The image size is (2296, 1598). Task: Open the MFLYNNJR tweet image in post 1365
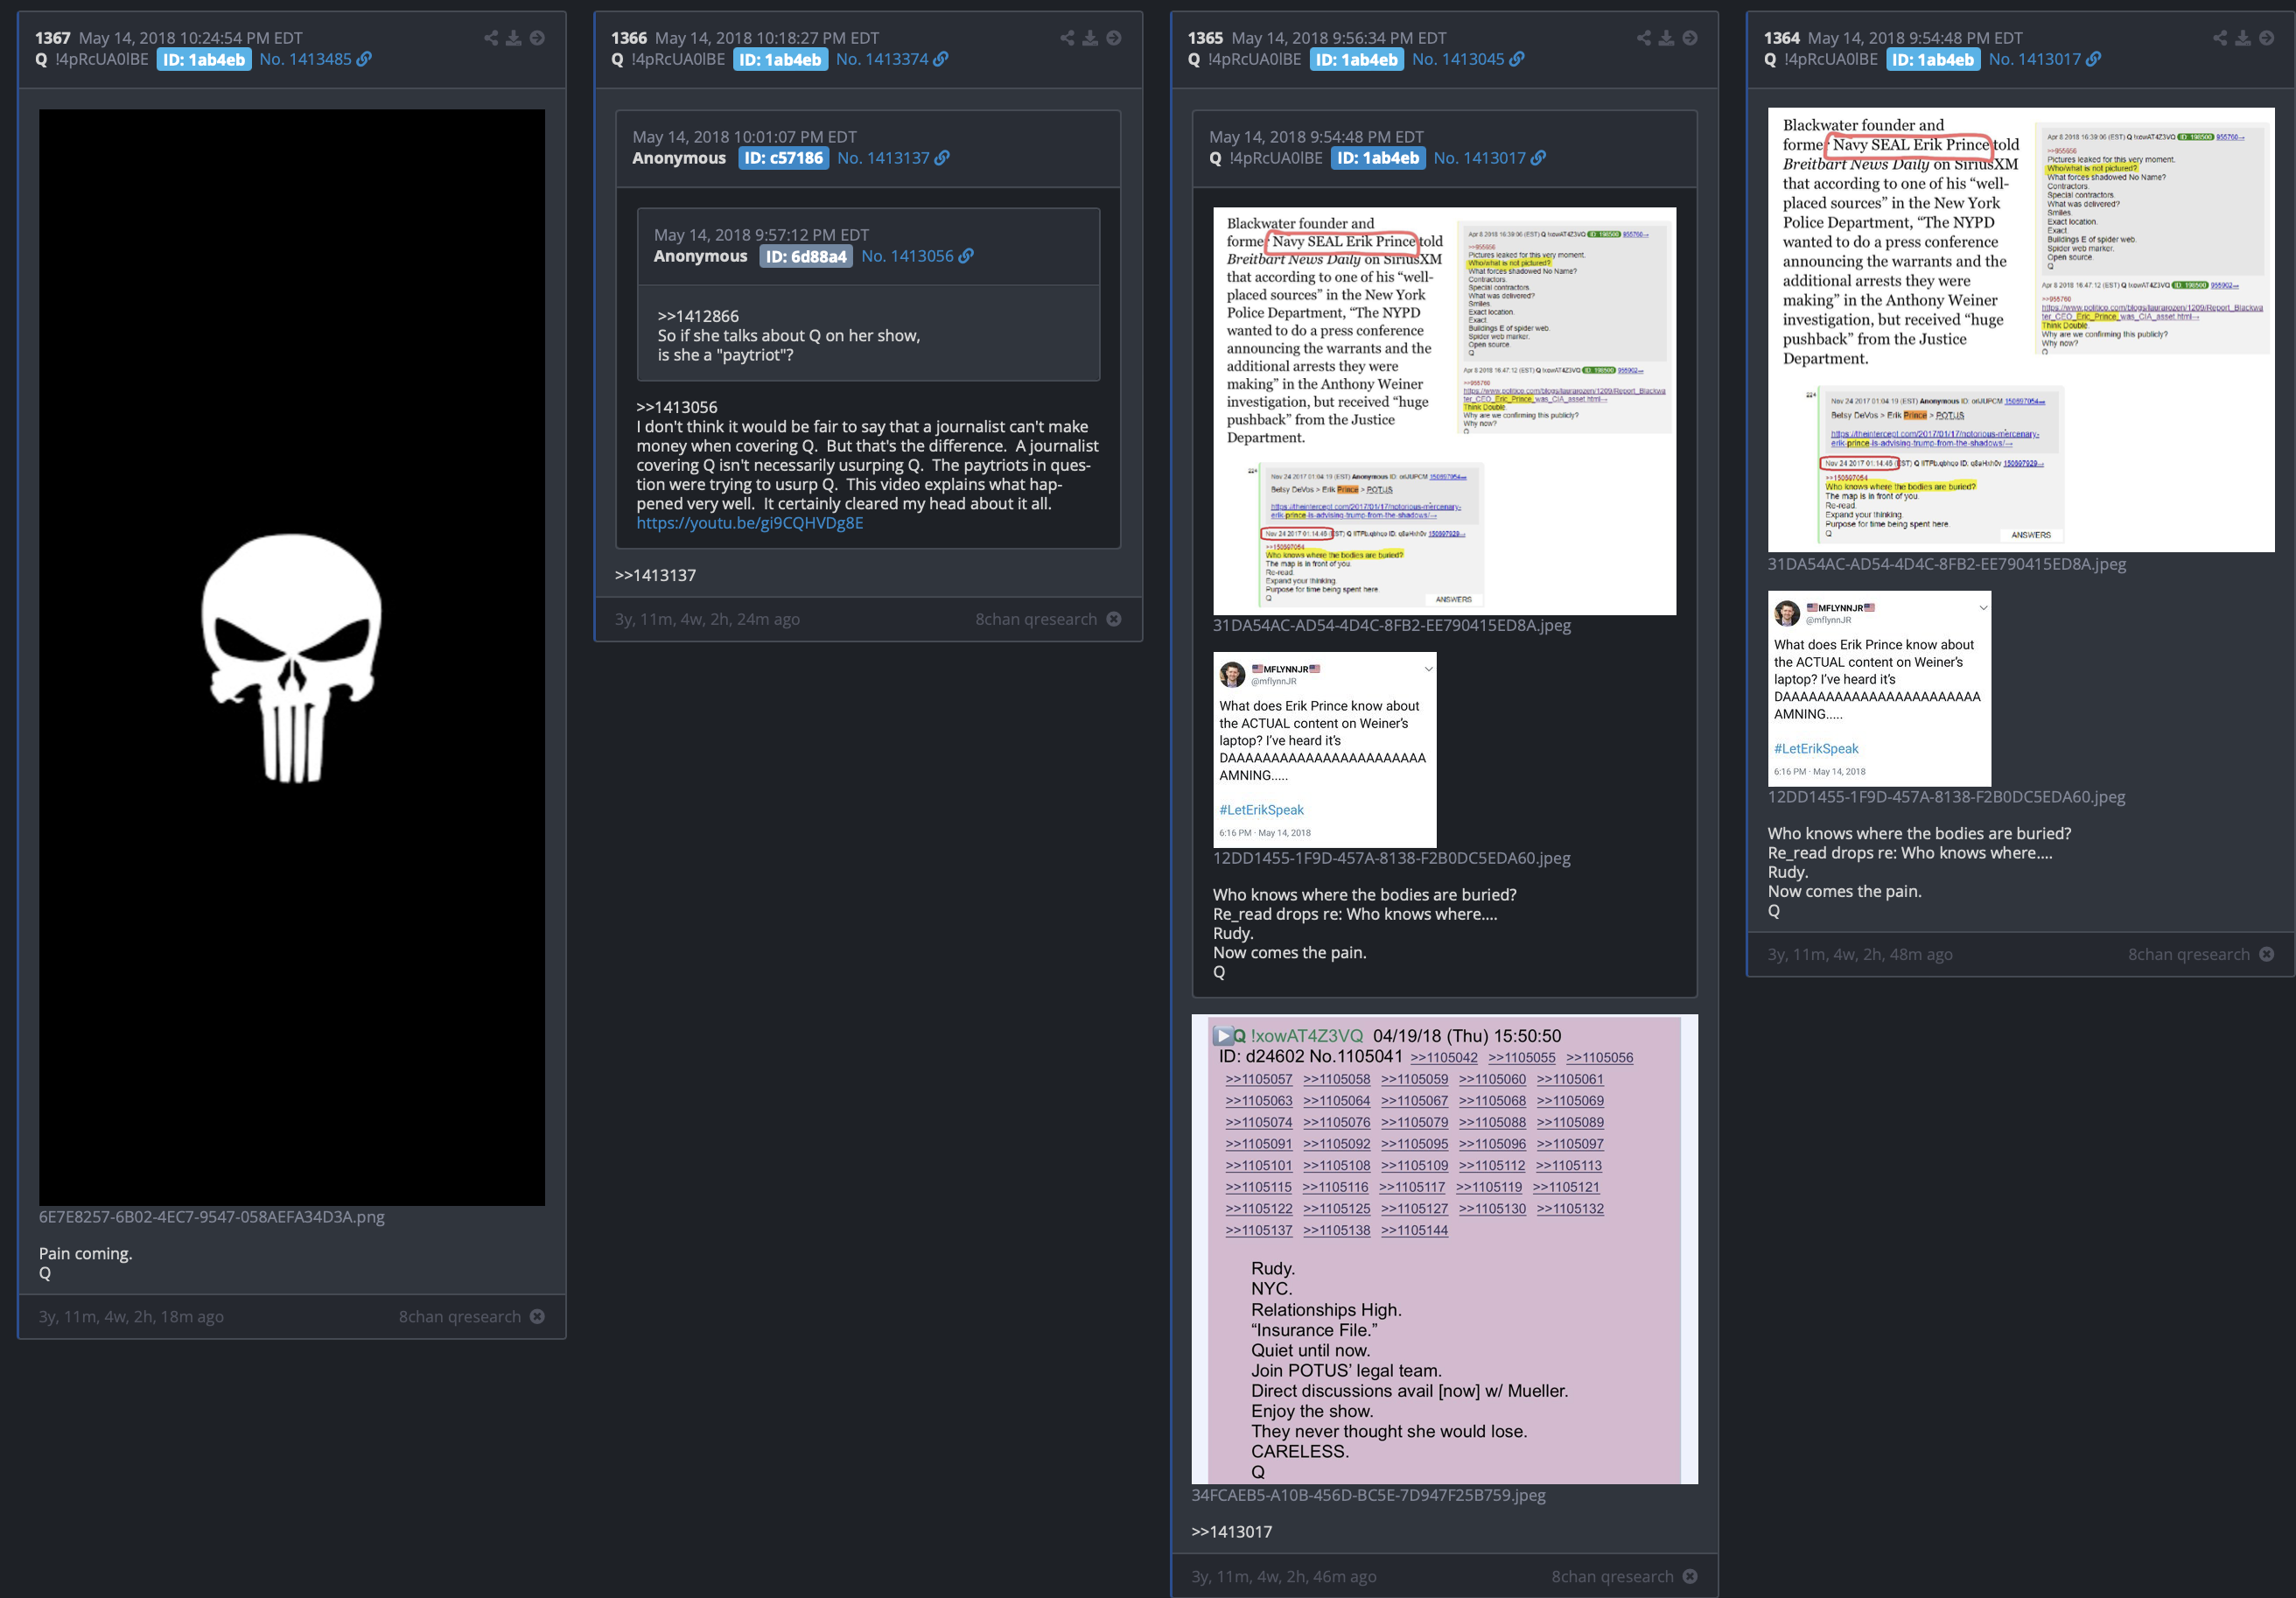pyautogui.click(x=1325, y=750)
